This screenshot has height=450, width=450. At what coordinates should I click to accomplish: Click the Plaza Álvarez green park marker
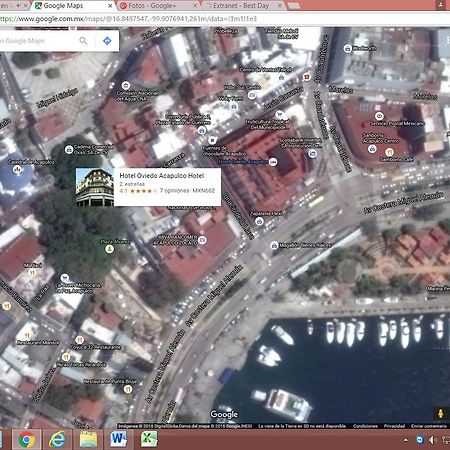click(x=109, y=249)
